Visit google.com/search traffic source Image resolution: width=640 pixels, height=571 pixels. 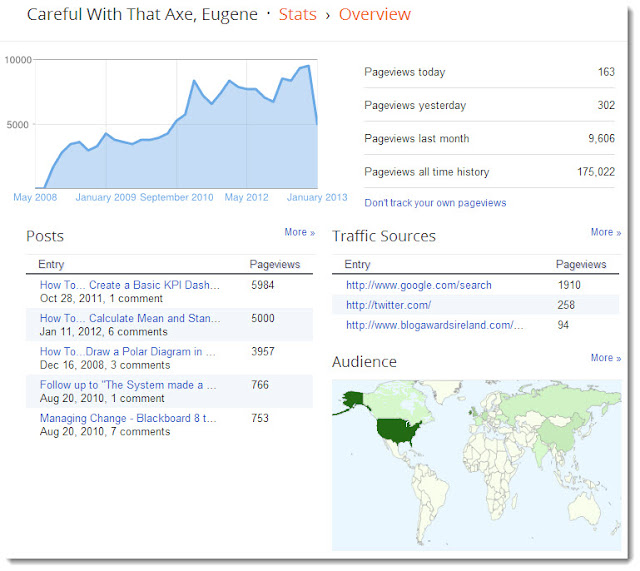[419, 285]
